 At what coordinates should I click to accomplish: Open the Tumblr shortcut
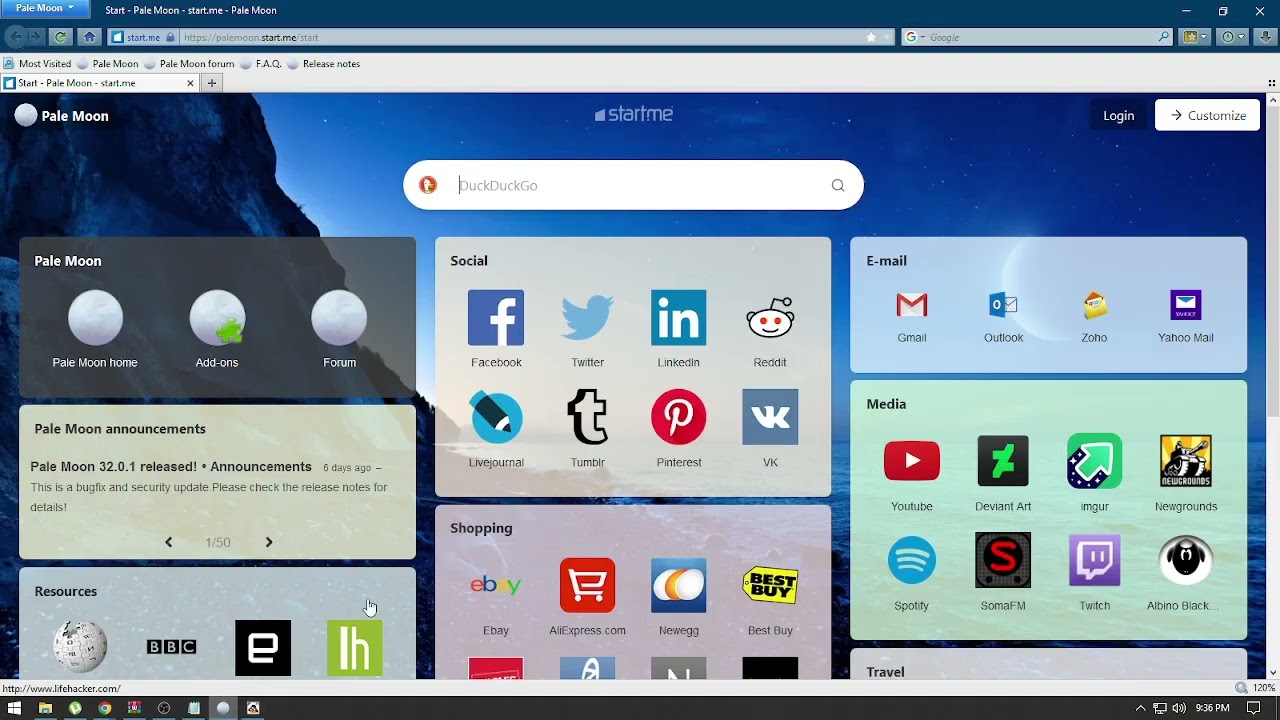587,417
